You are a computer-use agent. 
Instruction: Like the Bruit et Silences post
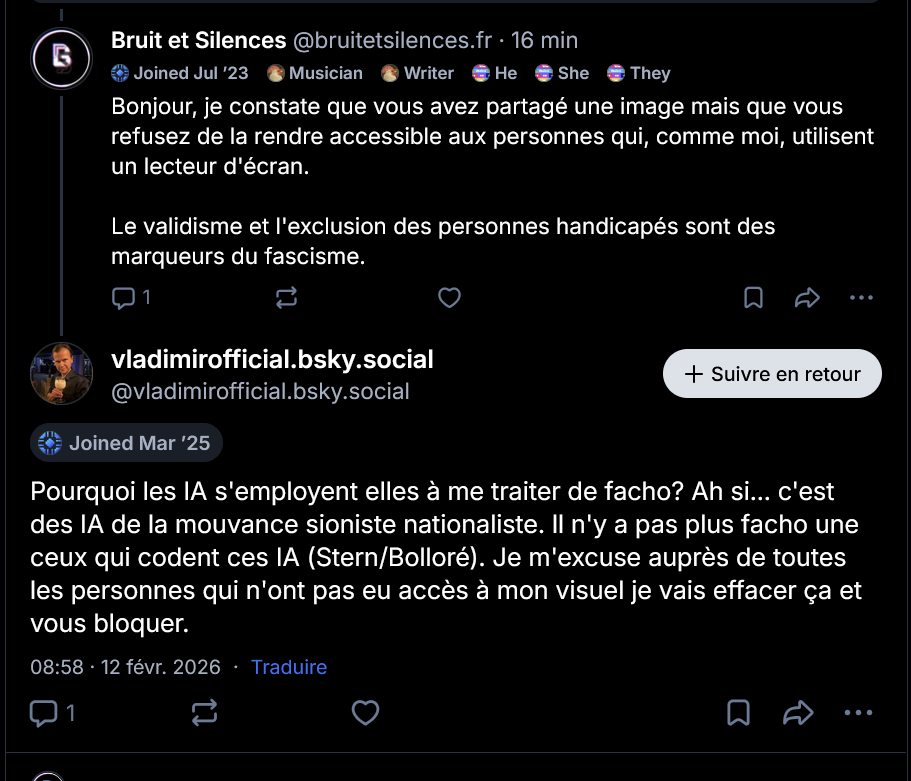(x=450, y=297)
